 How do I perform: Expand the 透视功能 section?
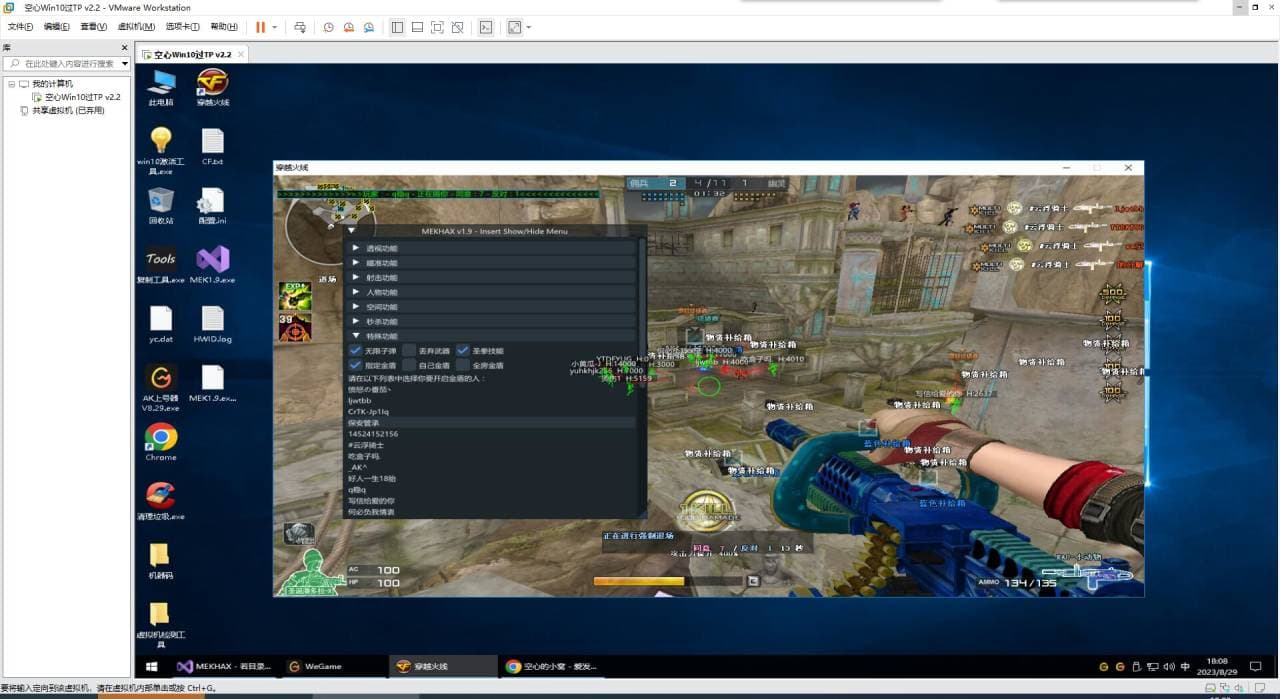490,248
